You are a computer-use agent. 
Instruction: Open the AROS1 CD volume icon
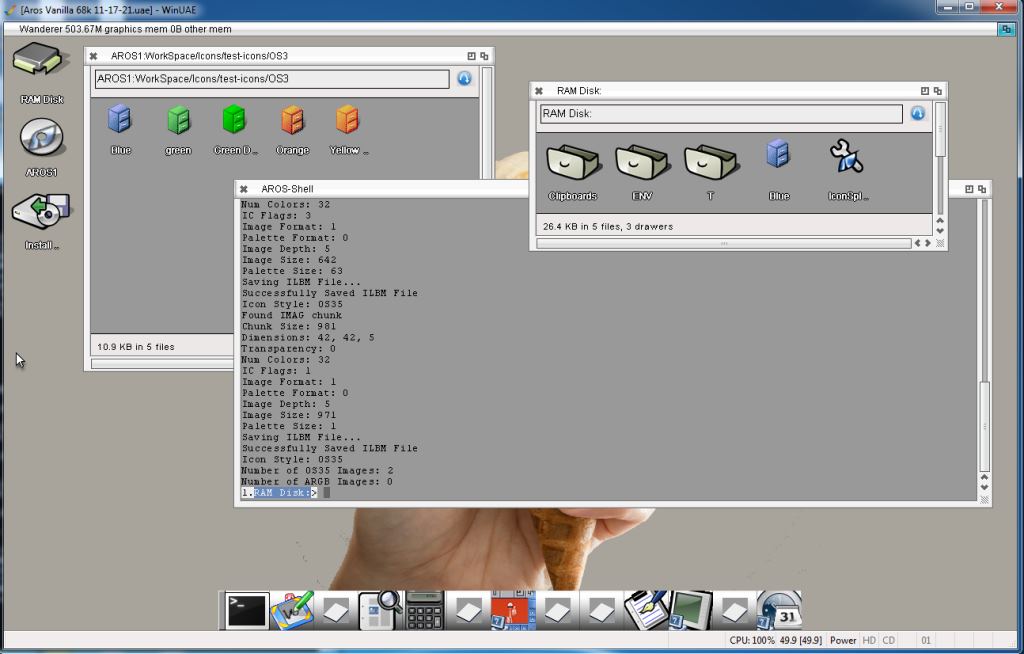pos(41,138)
